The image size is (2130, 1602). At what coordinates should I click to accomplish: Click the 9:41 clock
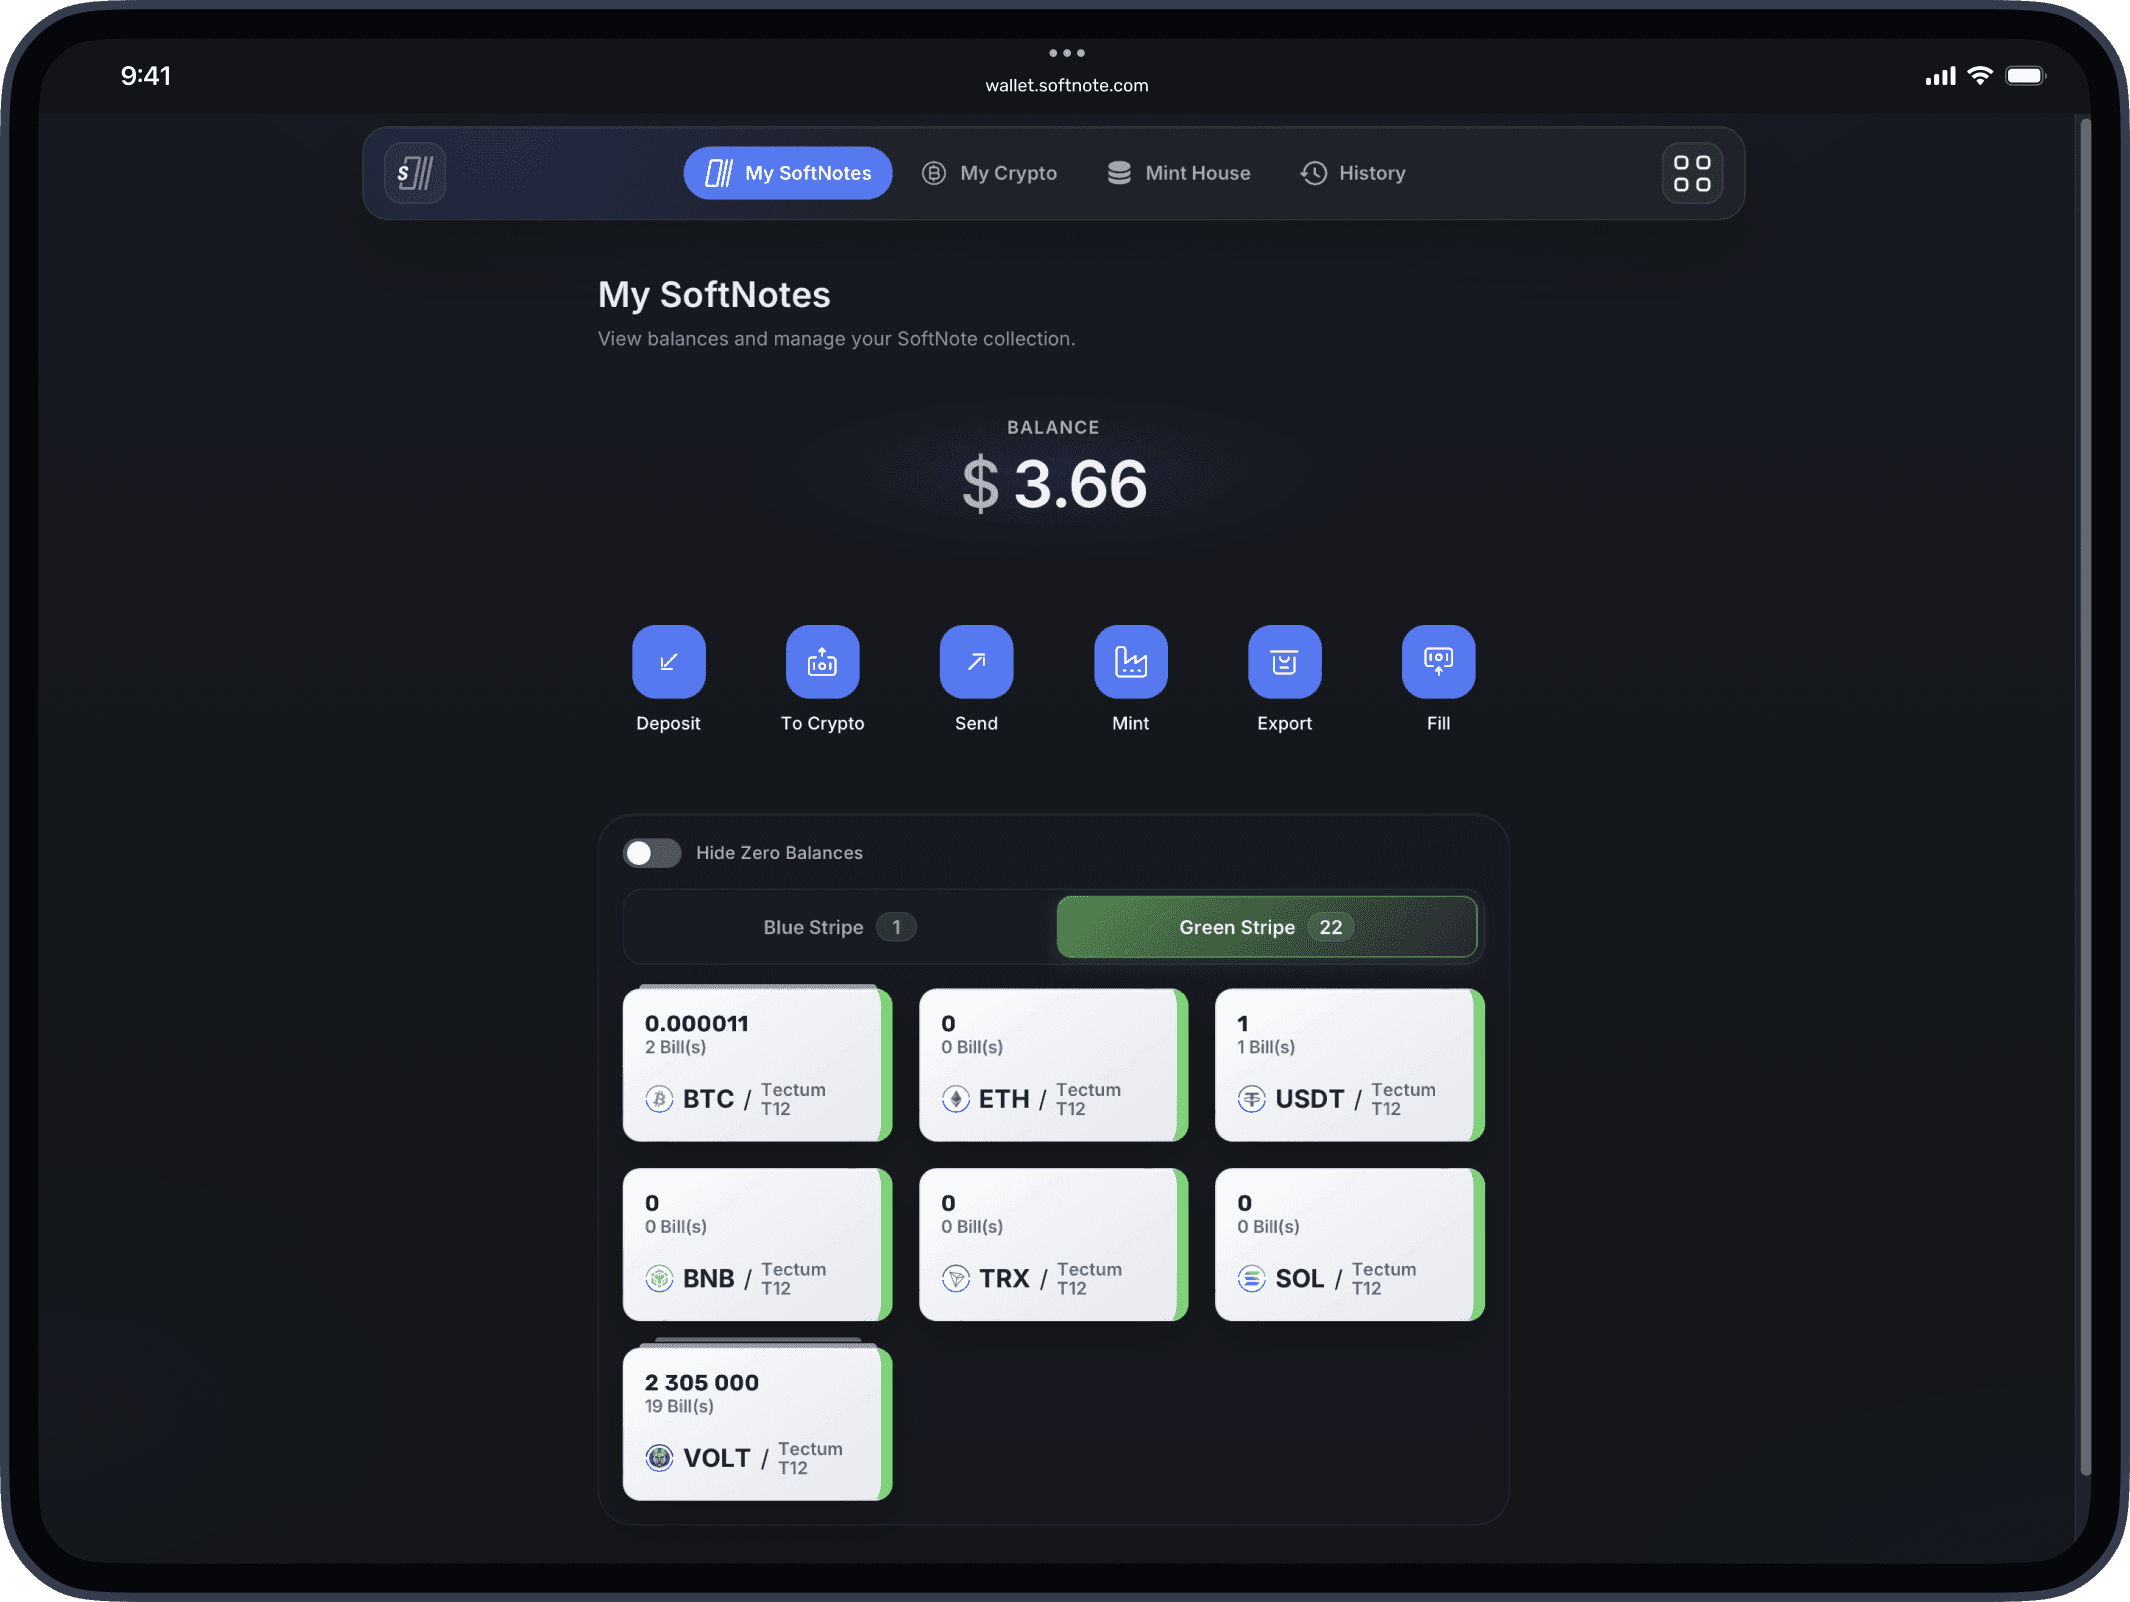coord(146,76)
